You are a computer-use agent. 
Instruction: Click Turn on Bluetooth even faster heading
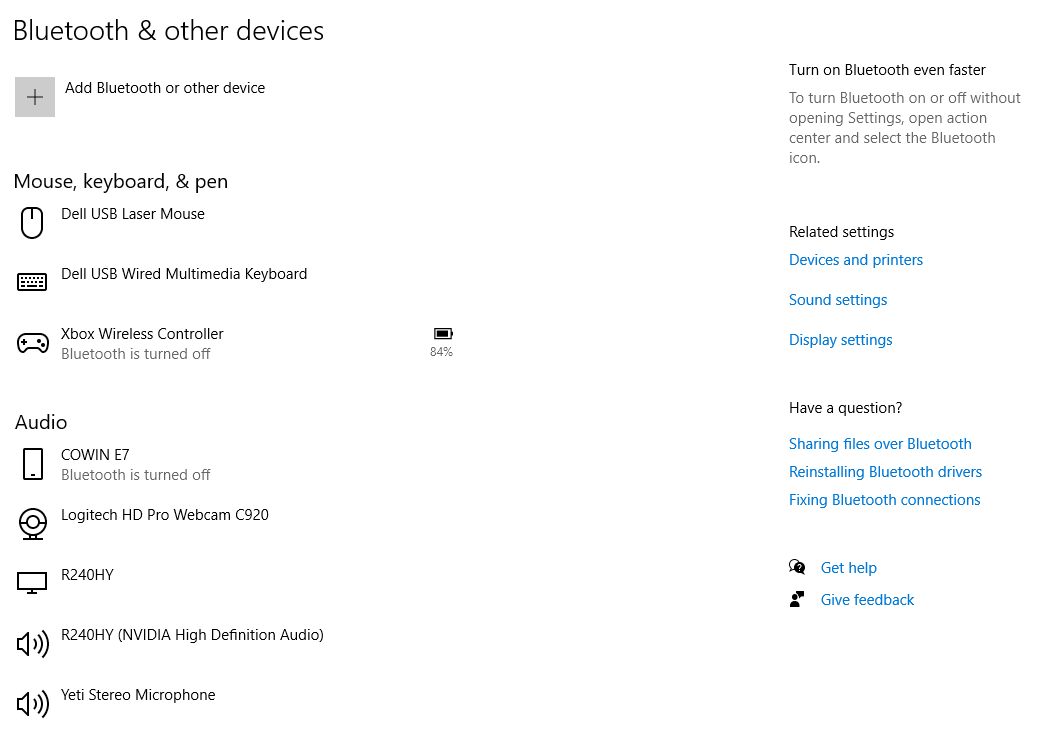(887, 70)
